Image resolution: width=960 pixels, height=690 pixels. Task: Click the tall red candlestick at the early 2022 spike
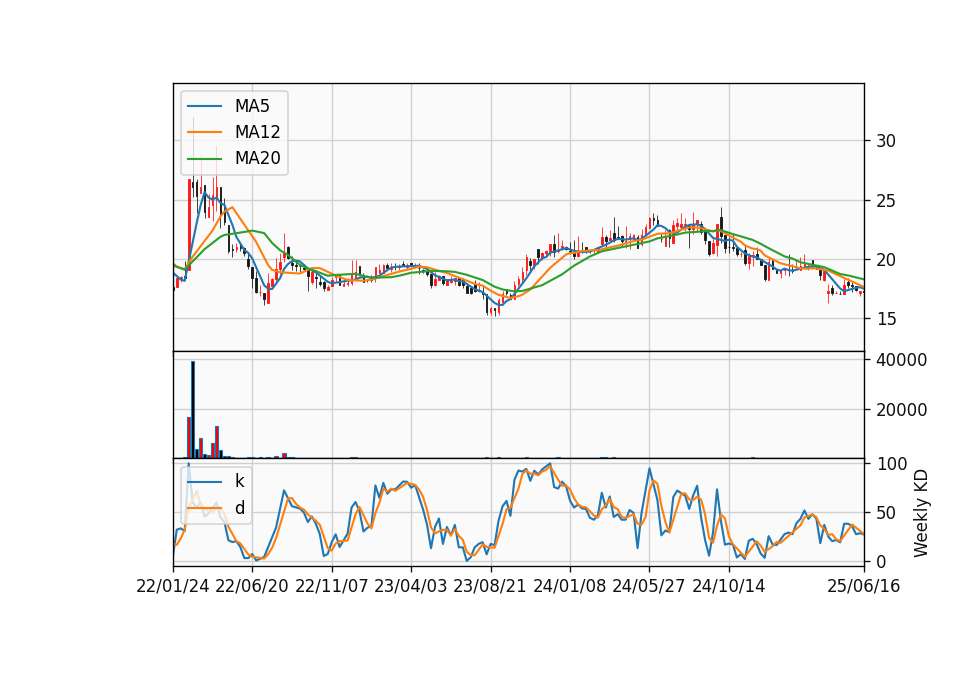[189, 224]
